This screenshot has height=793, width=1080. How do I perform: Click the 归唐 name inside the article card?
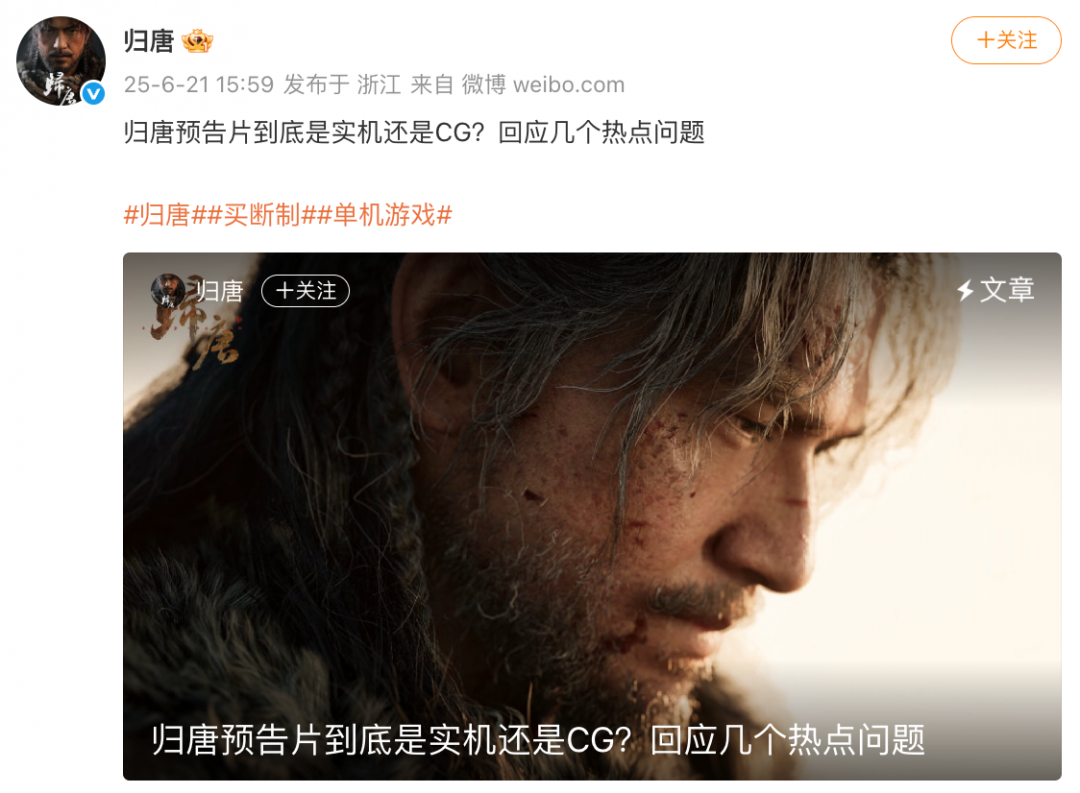point(219,291)
